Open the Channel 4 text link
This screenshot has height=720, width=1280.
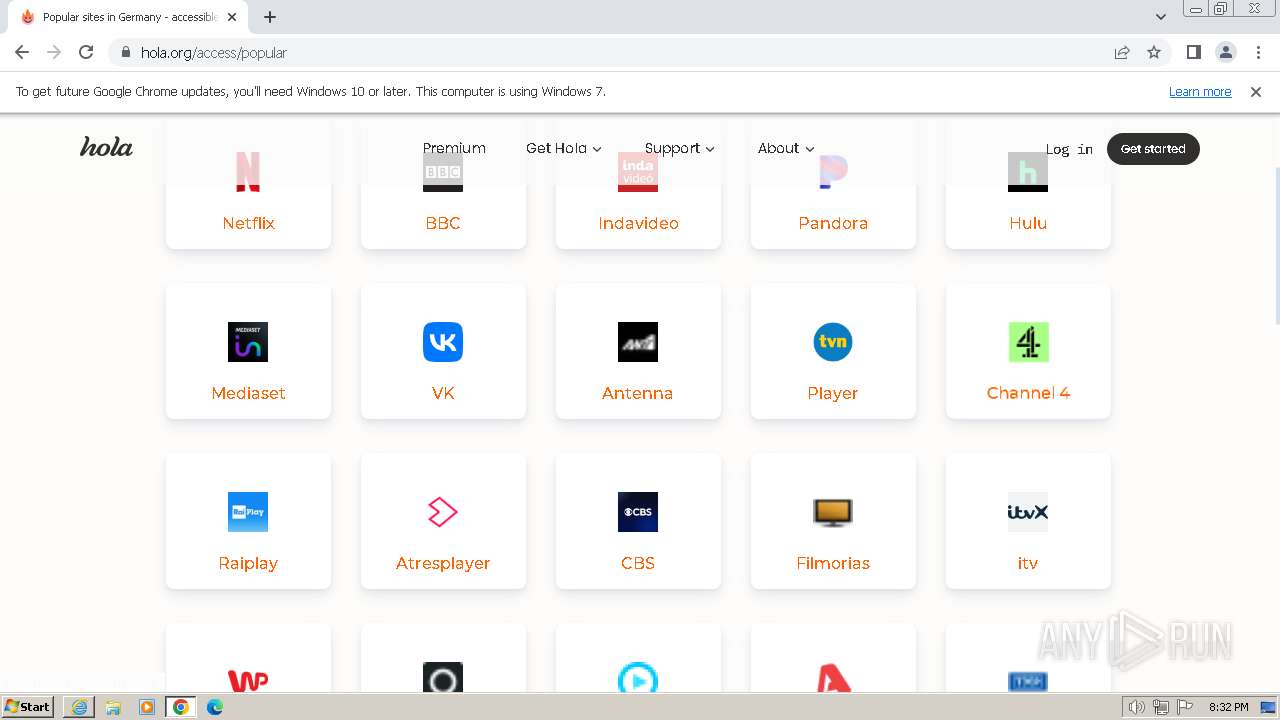1028,393
